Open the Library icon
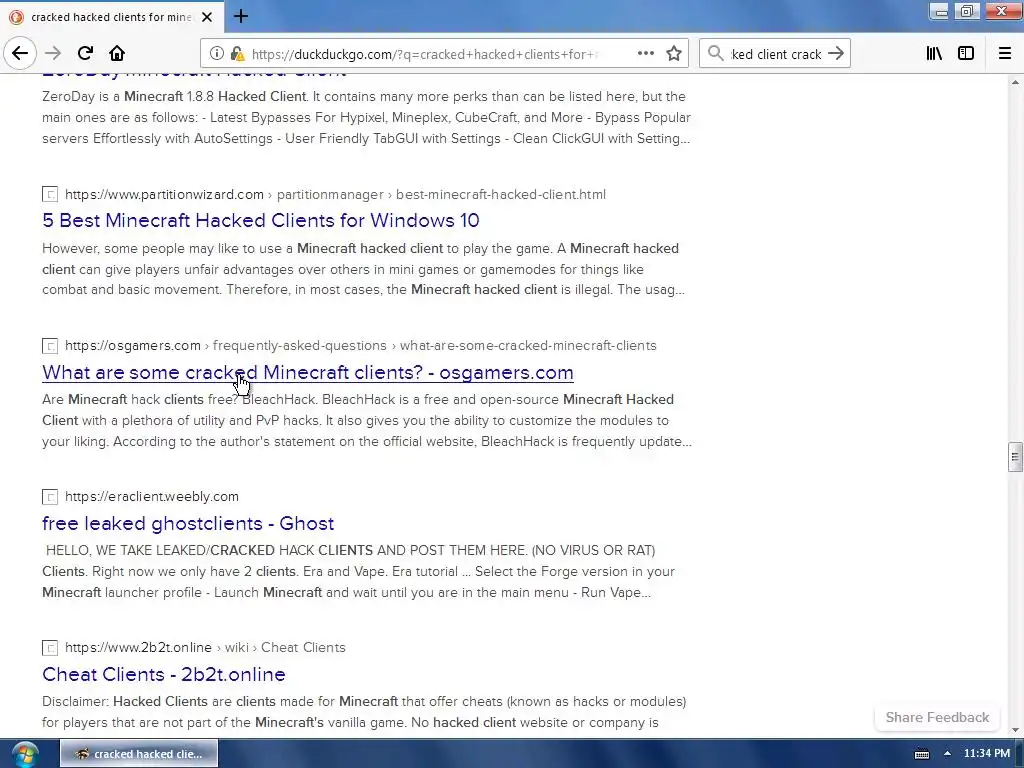Screen dimensions: 1024x768 coord(934,54)
